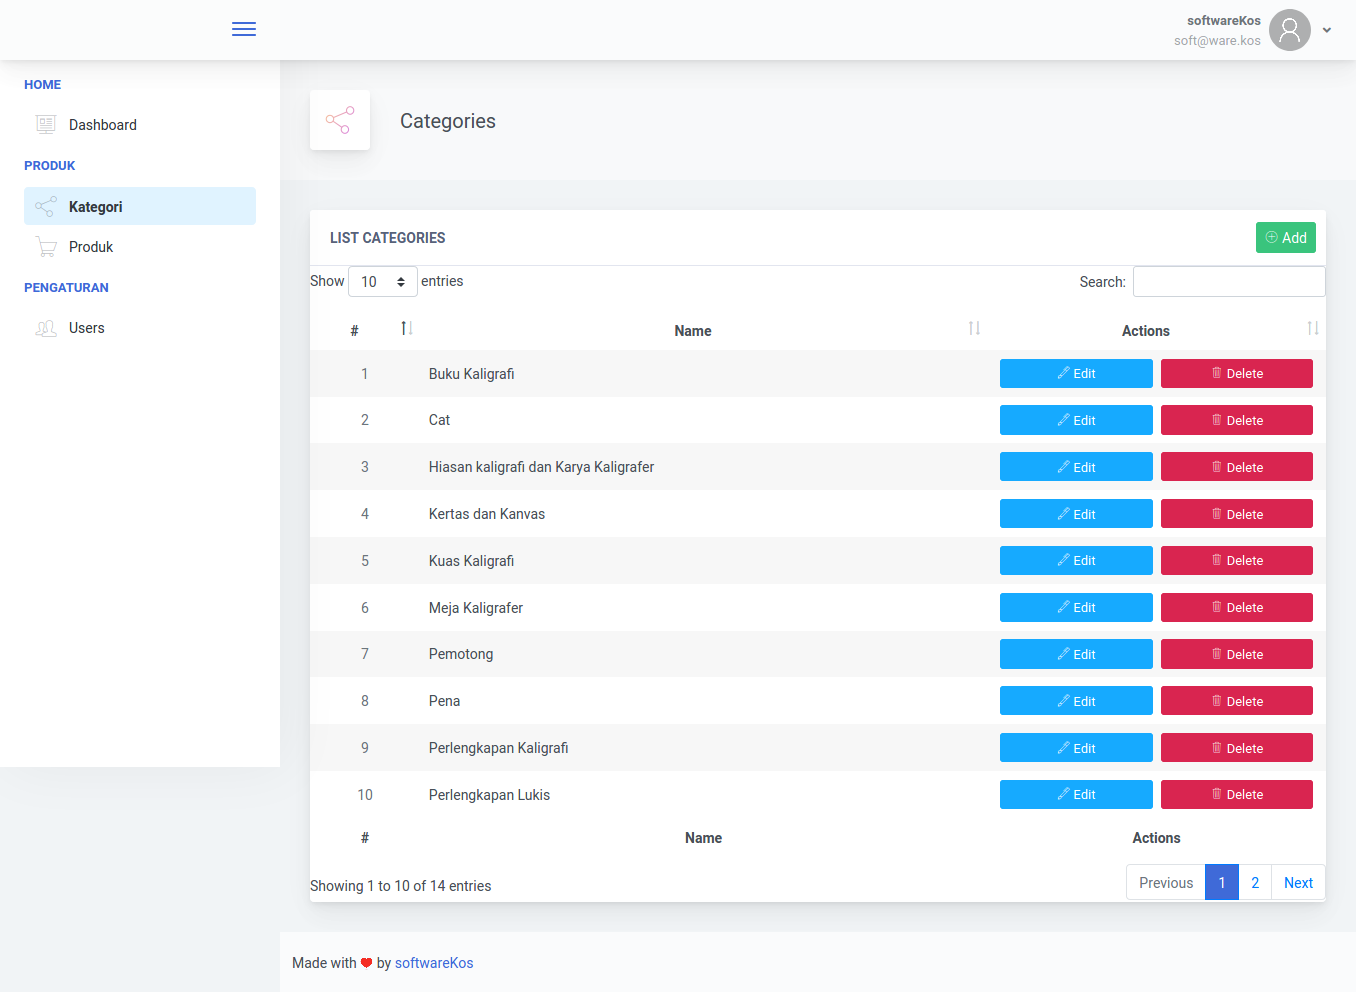1356x992 pixels.
Task: Toggle the hamburger sidebar menu
Action: [244, 29]
